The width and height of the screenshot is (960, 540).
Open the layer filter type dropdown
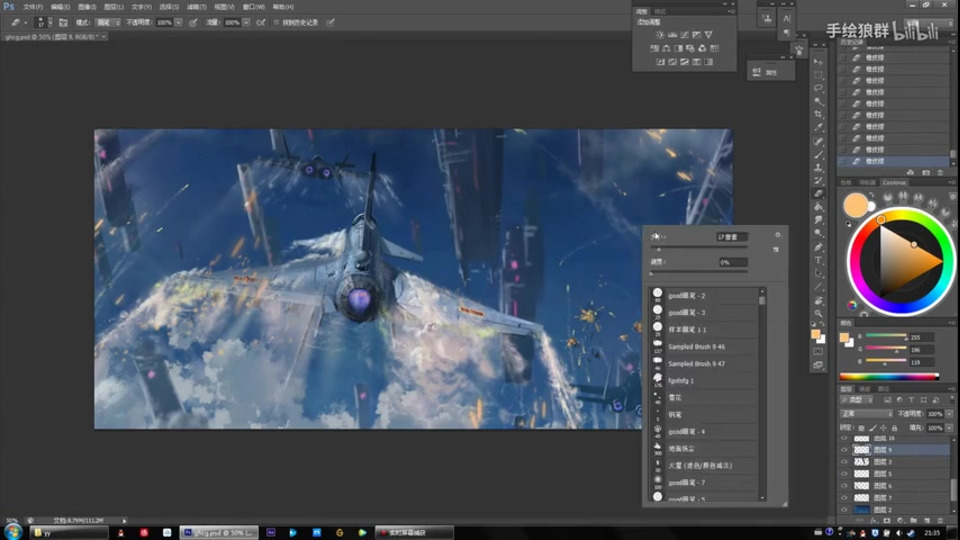point(857,400)
